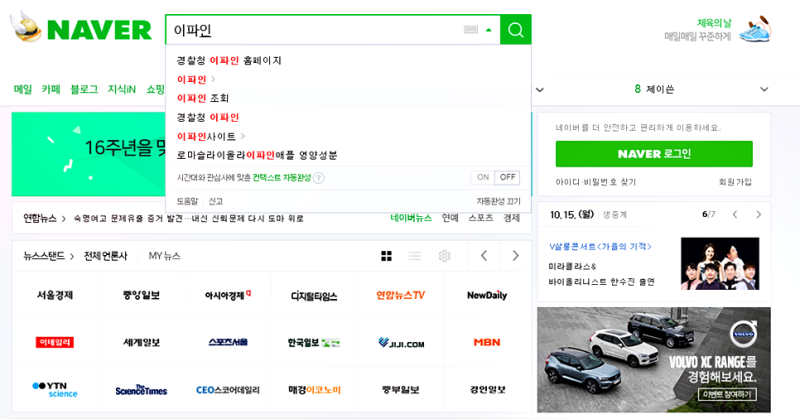The image size is (800, 419).
Task: Click the winged hat icon beside NAVER logo
Action: (x=25, y=27)
